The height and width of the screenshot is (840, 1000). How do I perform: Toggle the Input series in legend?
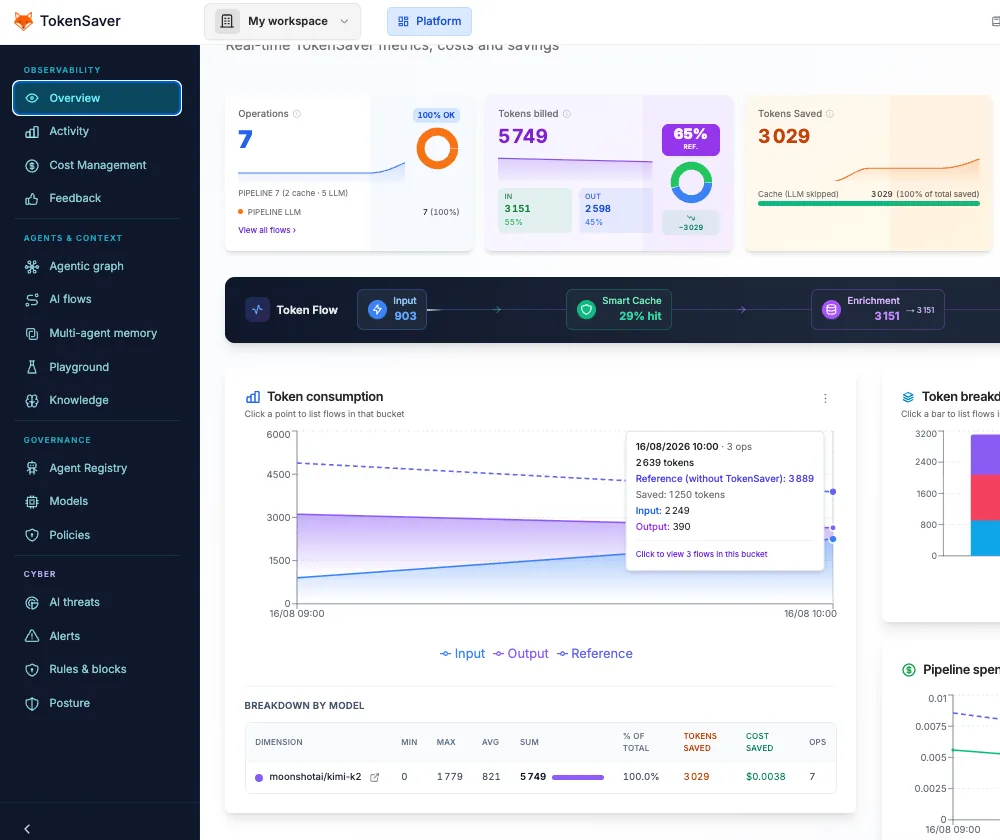[462, 654]
